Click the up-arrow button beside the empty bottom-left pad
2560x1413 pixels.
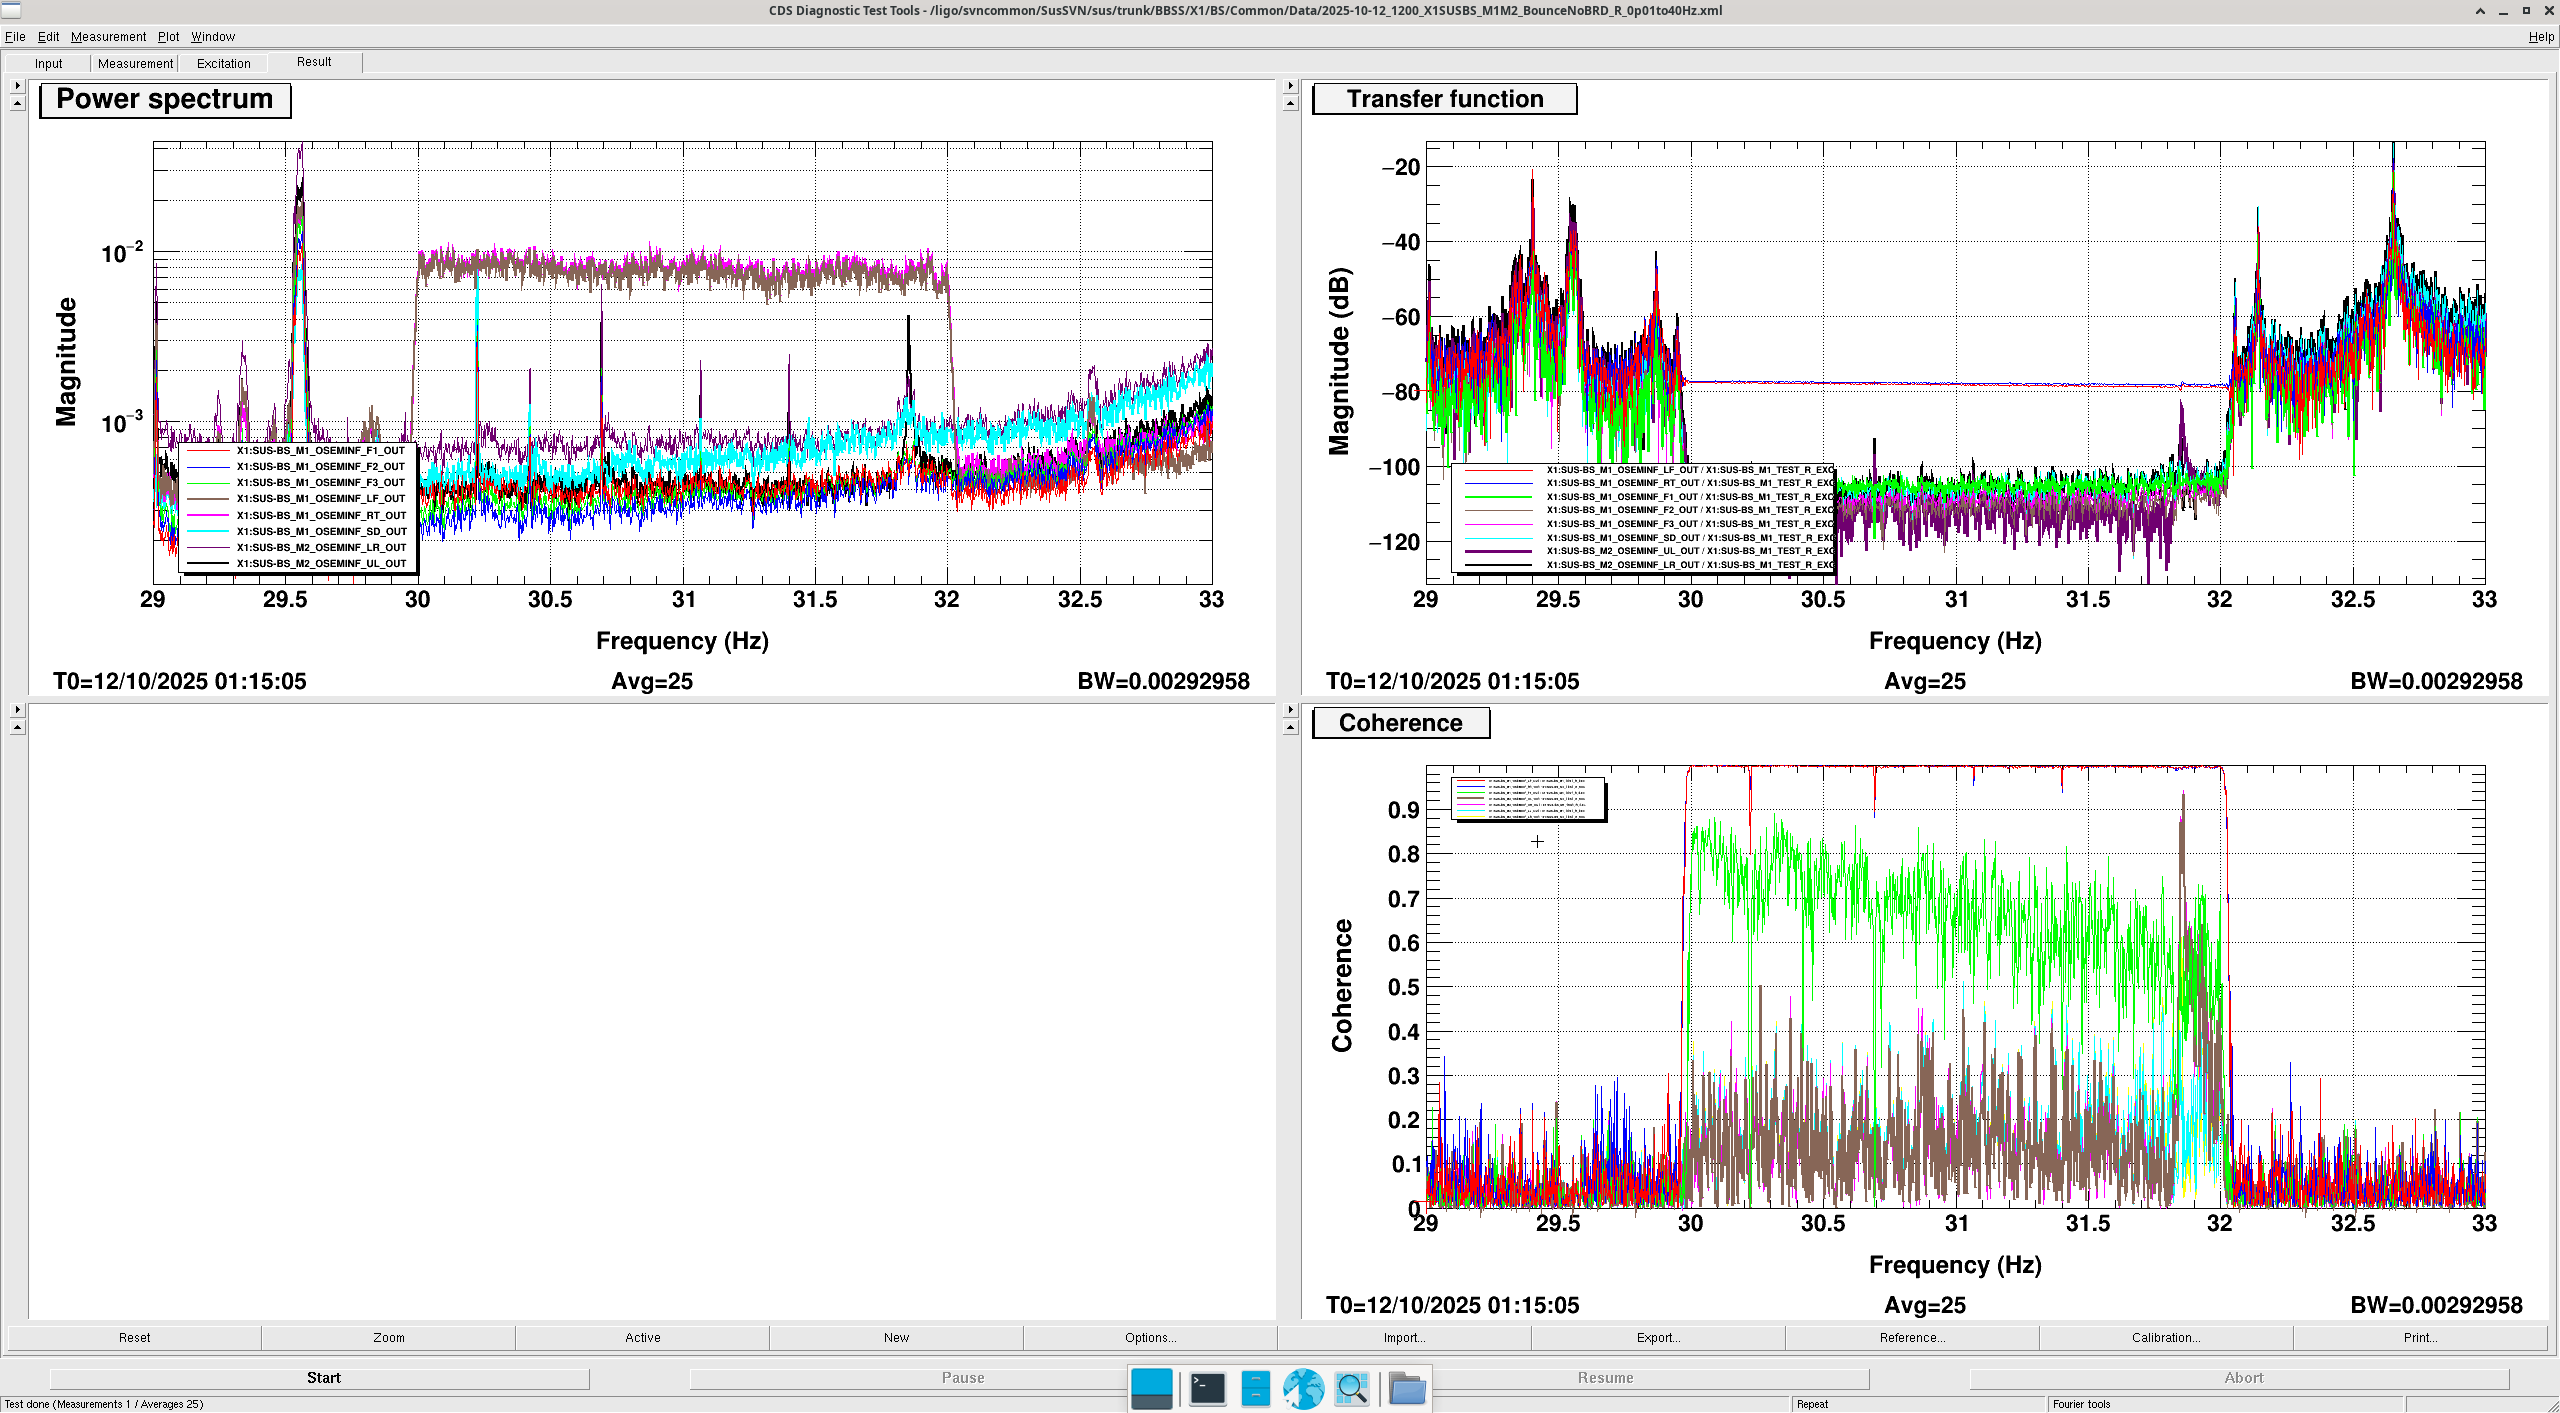tap(17, 727)
